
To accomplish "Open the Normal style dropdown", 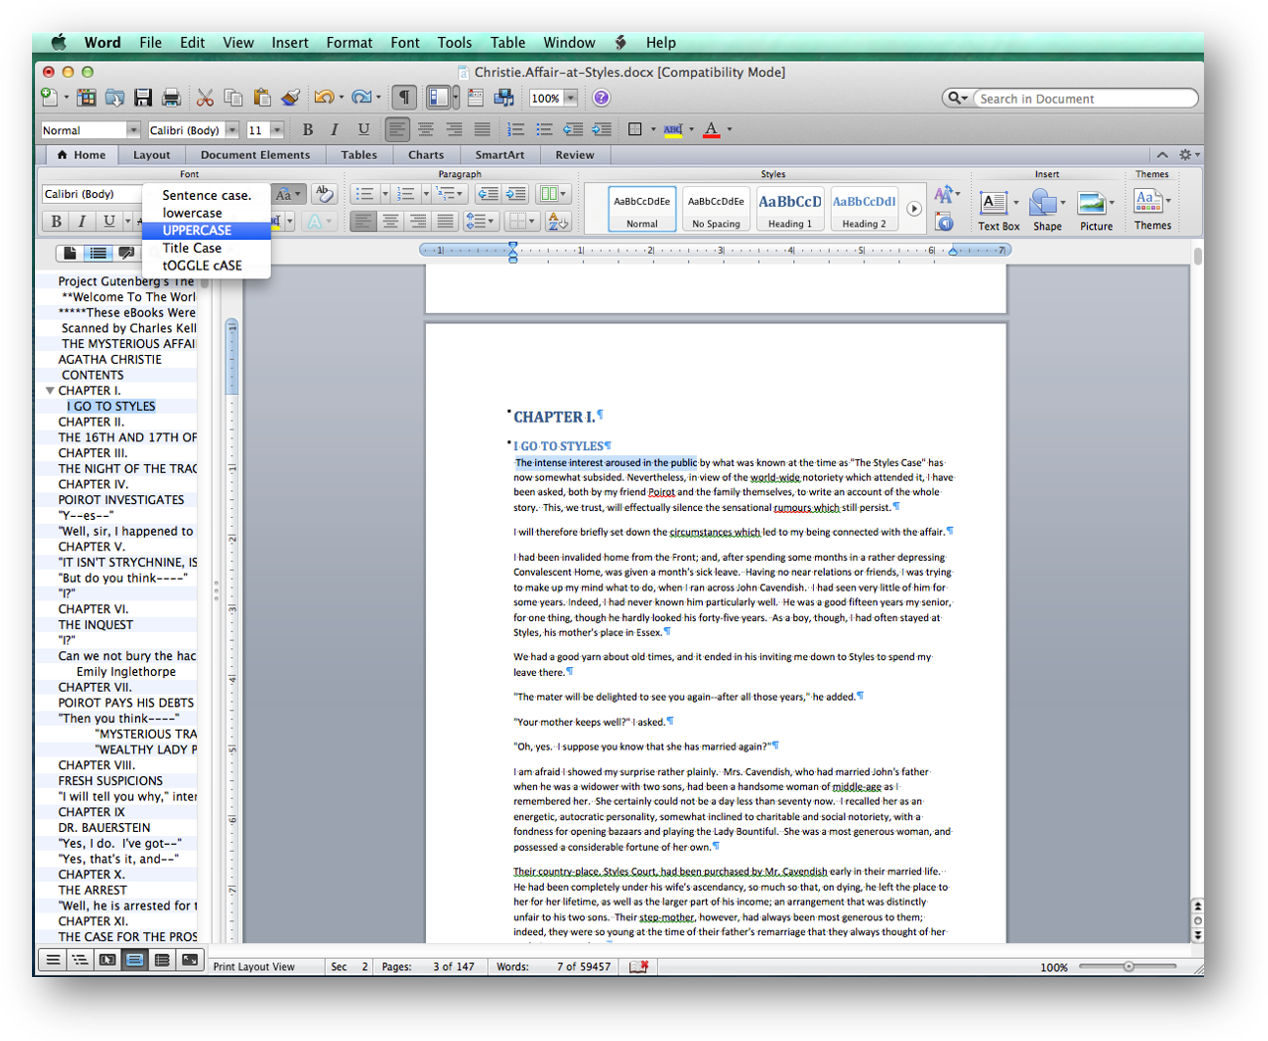I will tap(133, 130).
